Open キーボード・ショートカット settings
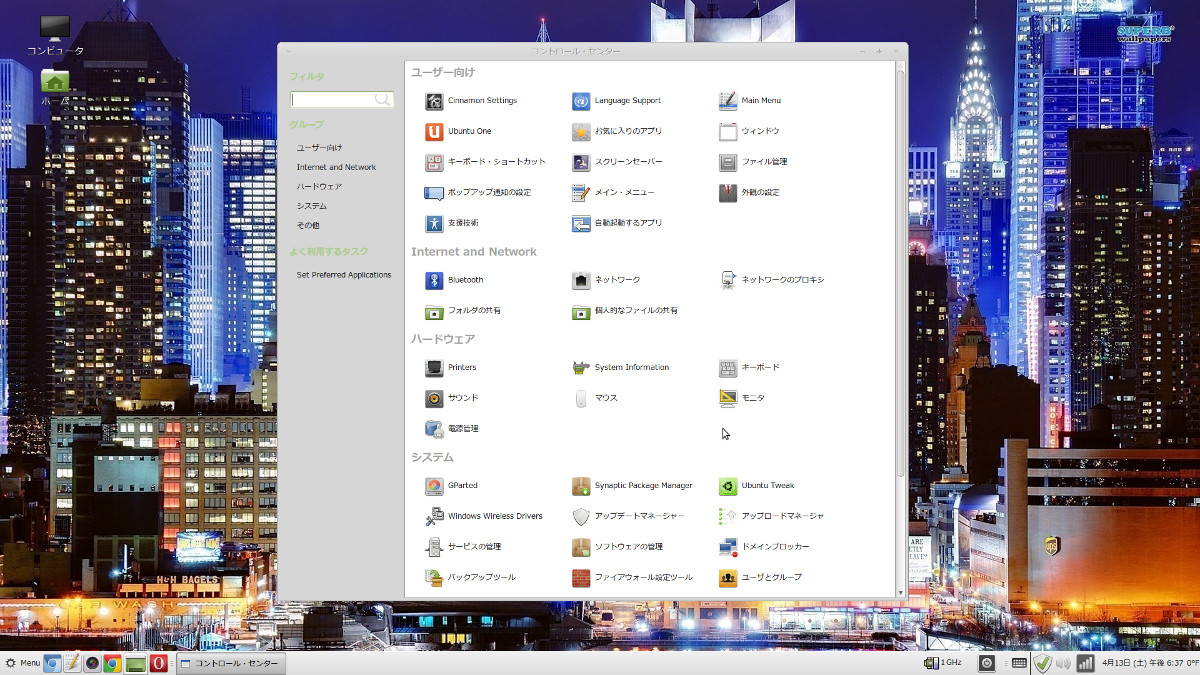This screenshot has height=675, width=1200. coord(486,162)
